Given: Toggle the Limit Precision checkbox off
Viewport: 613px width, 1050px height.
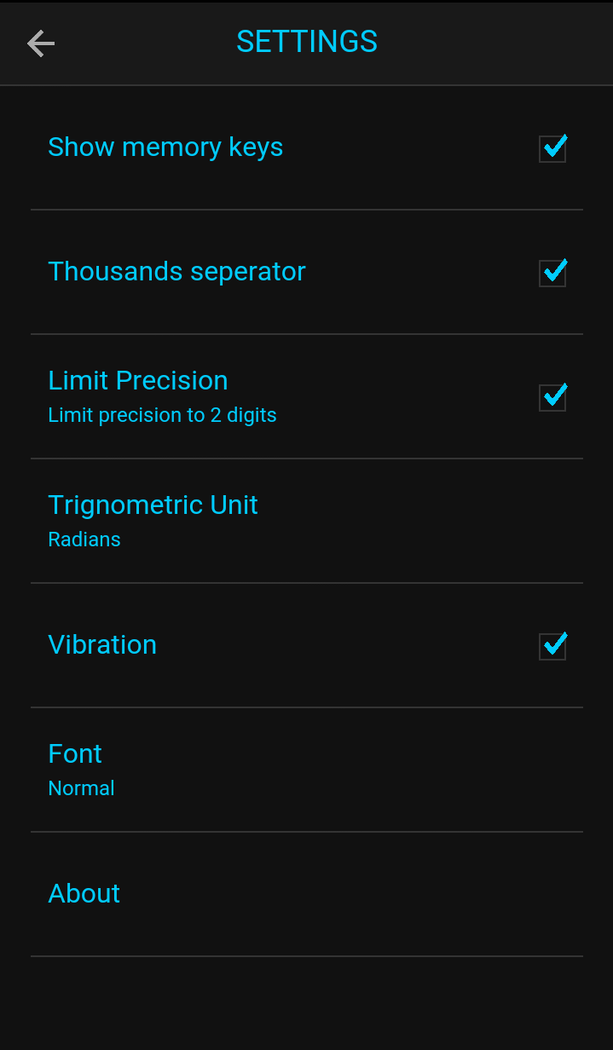Looking at the screenshot, I should (x=553, y=396).
